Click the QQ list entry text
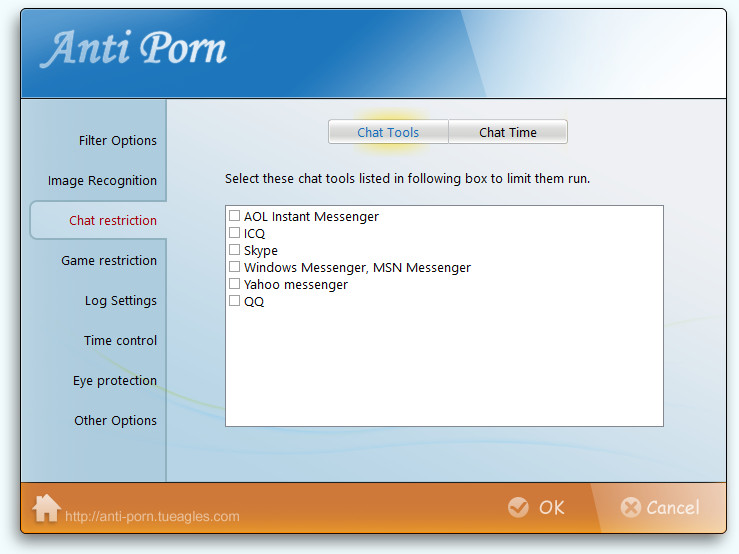 pyautogui.click(x=254, y=301)
